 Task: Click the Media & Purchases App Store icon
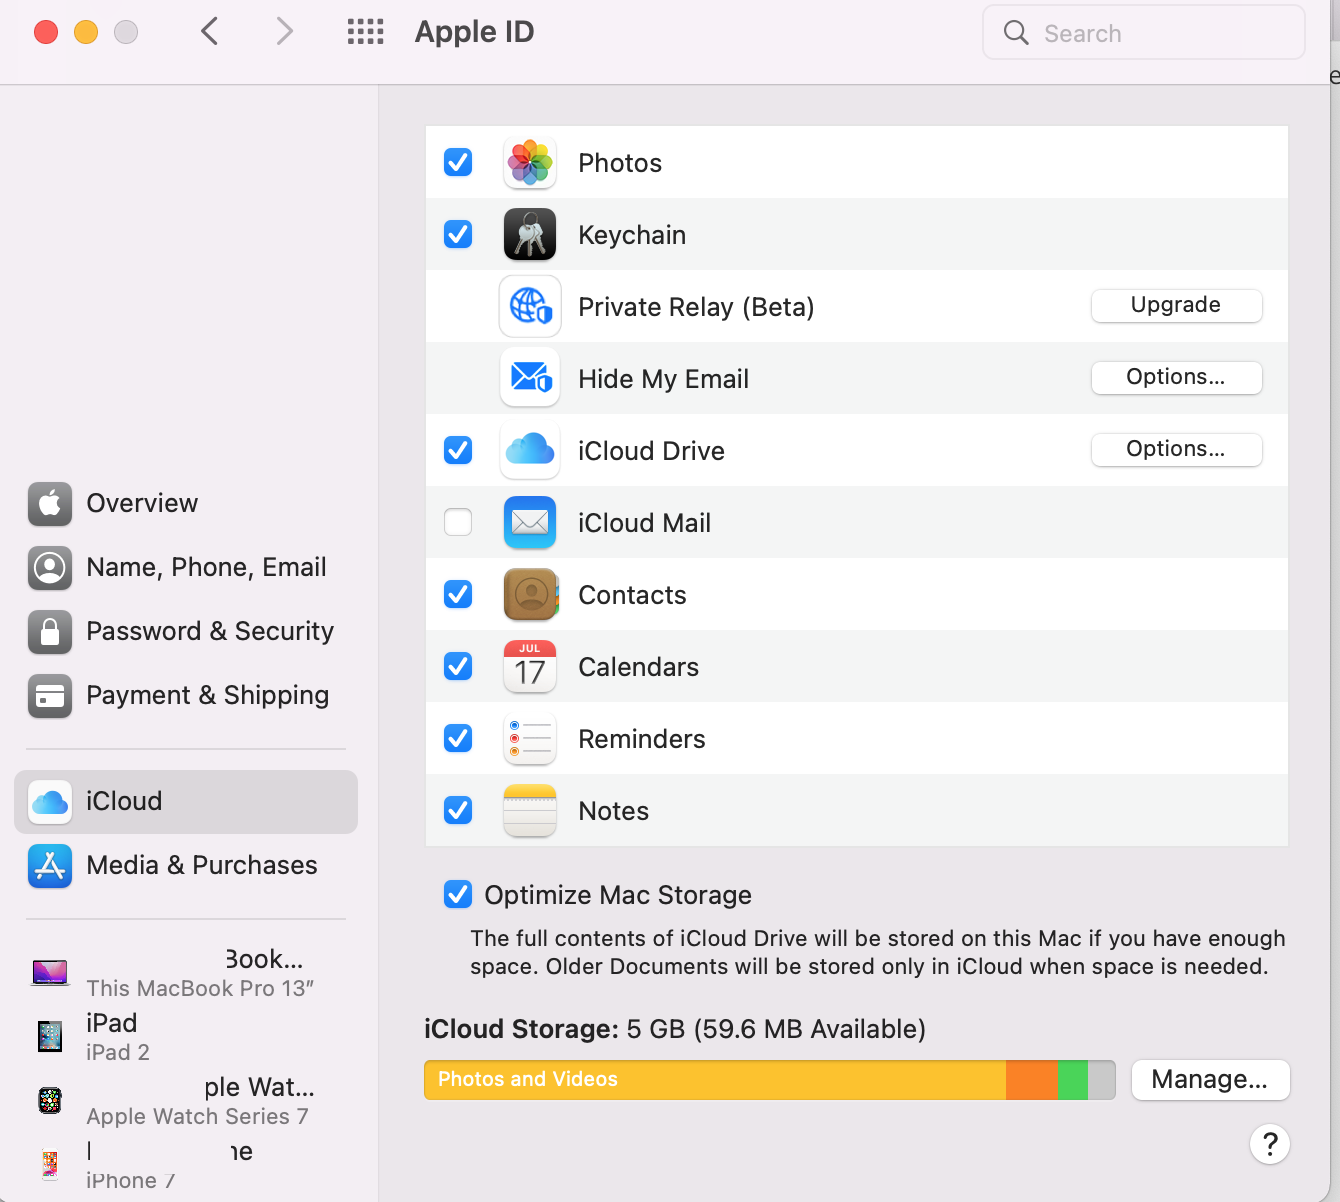click(x=50, y=866)
